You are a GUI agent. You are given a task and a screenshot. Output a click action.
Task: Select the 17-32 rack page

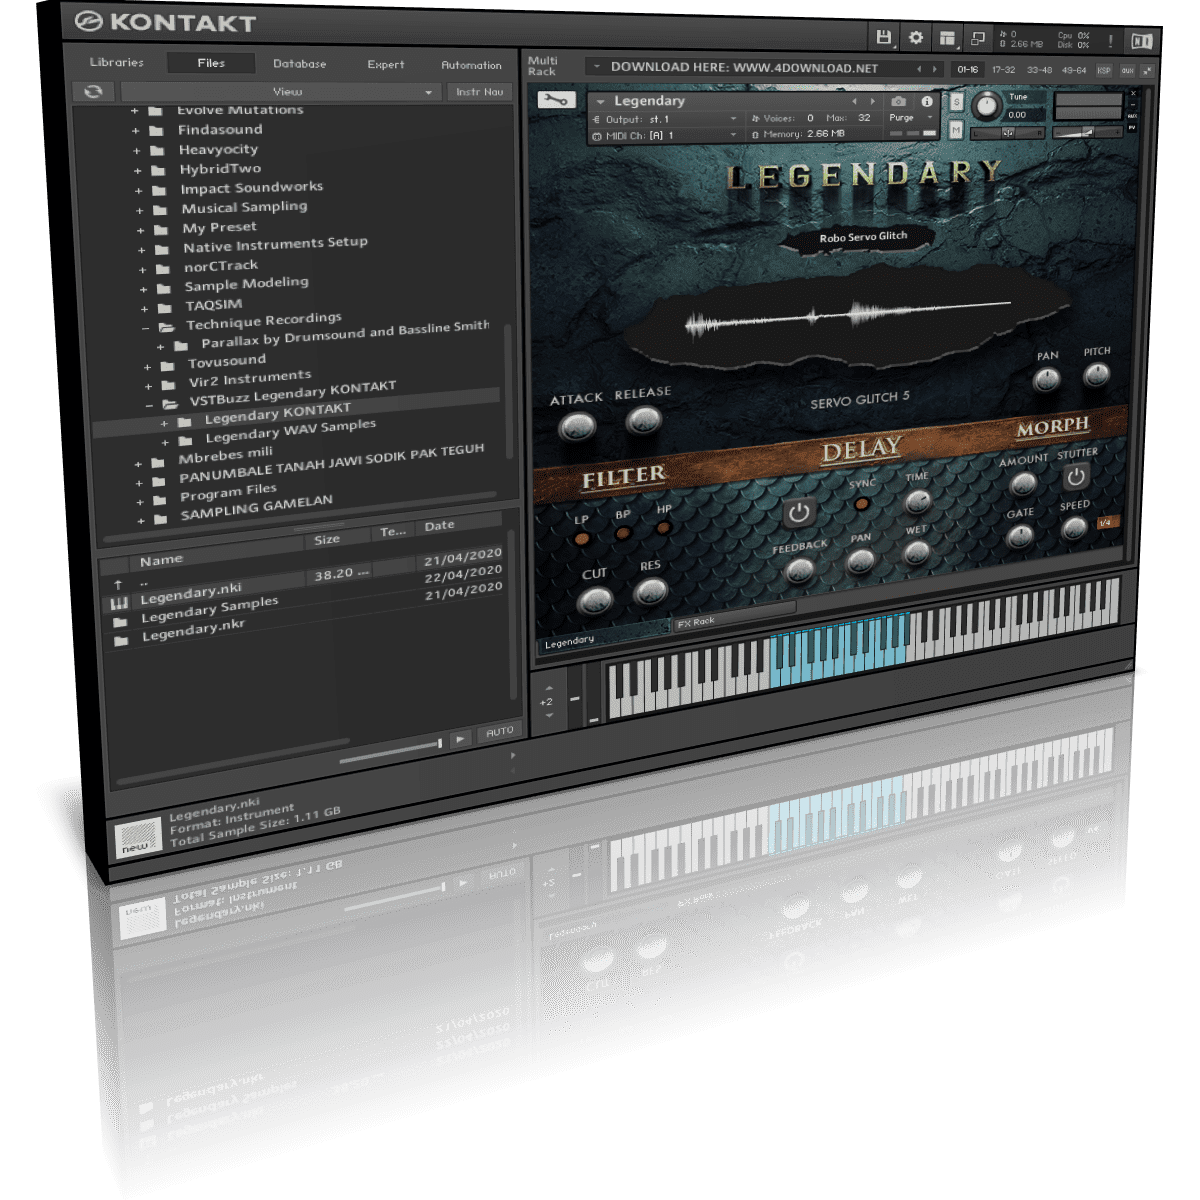[x=1003, y=70]
